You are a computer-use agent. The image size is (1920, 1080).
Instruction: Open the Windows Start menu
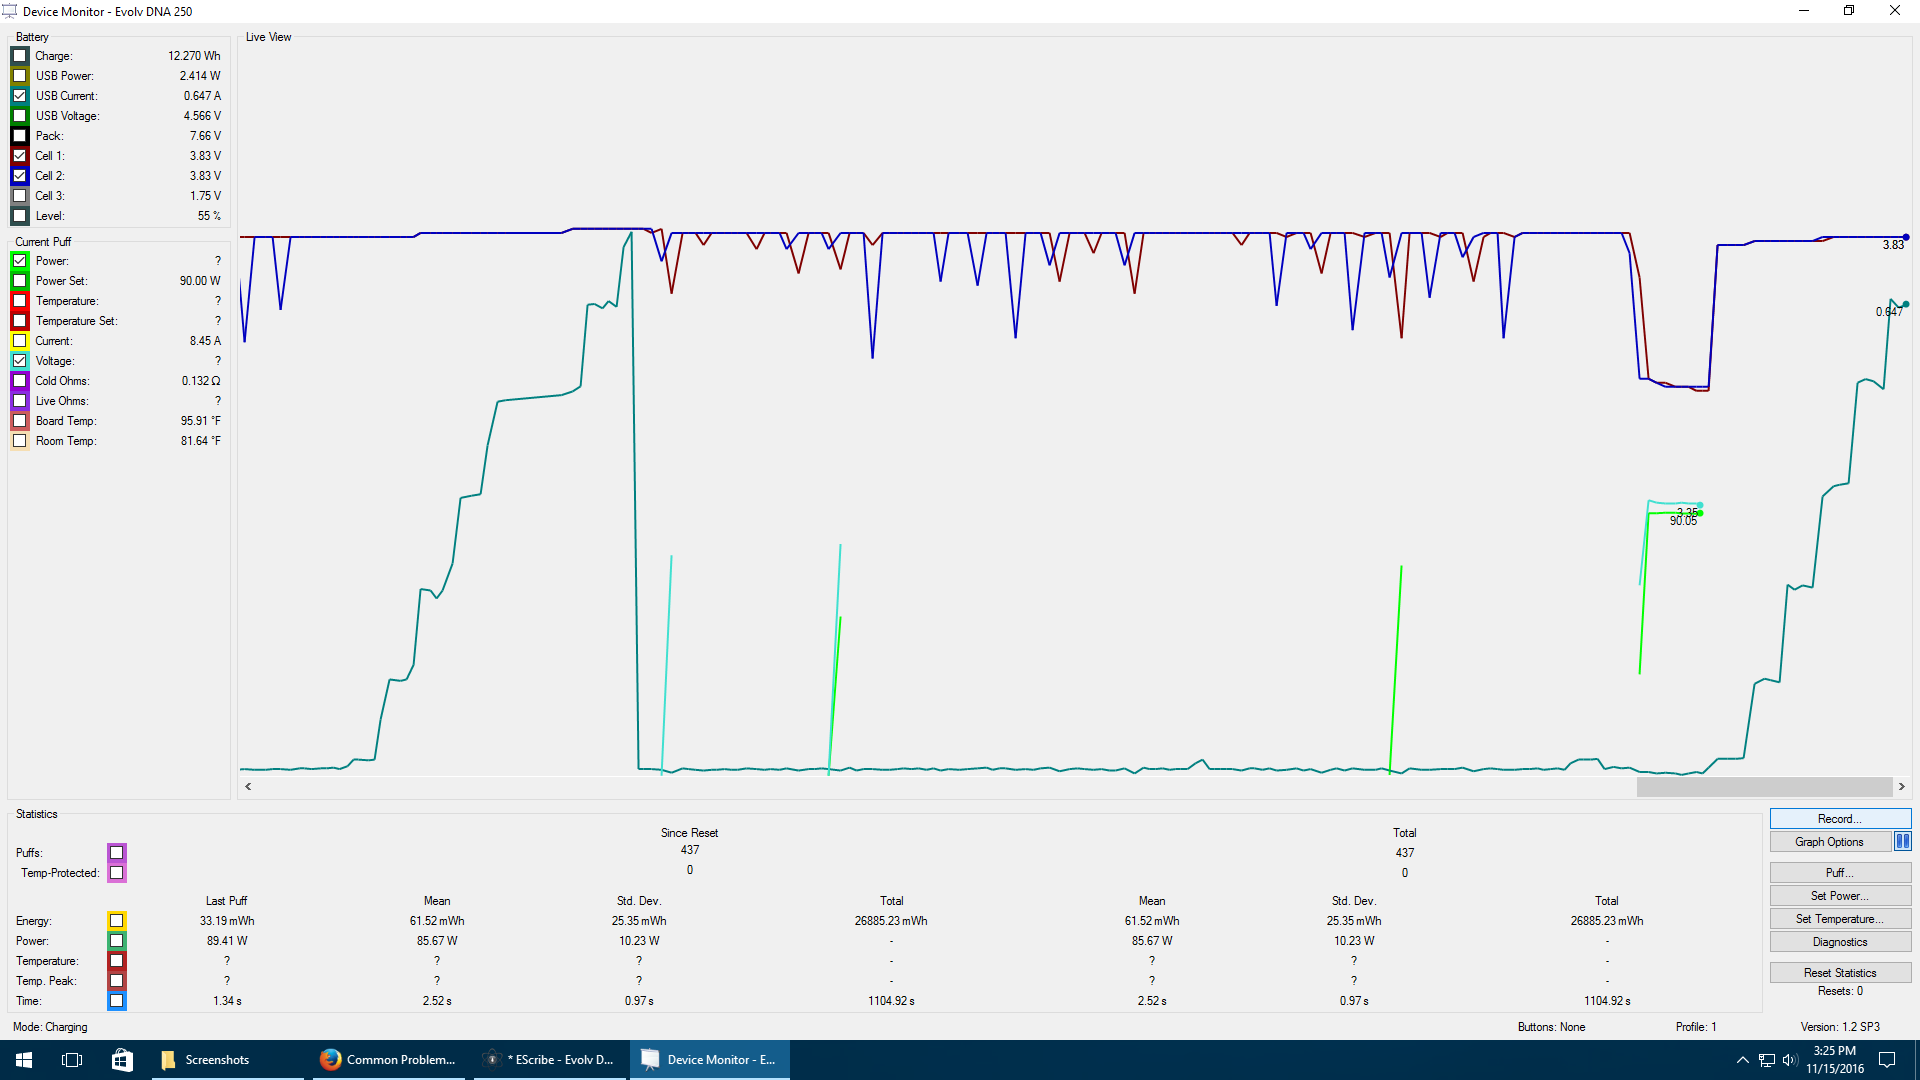[x=24, y=1060]
